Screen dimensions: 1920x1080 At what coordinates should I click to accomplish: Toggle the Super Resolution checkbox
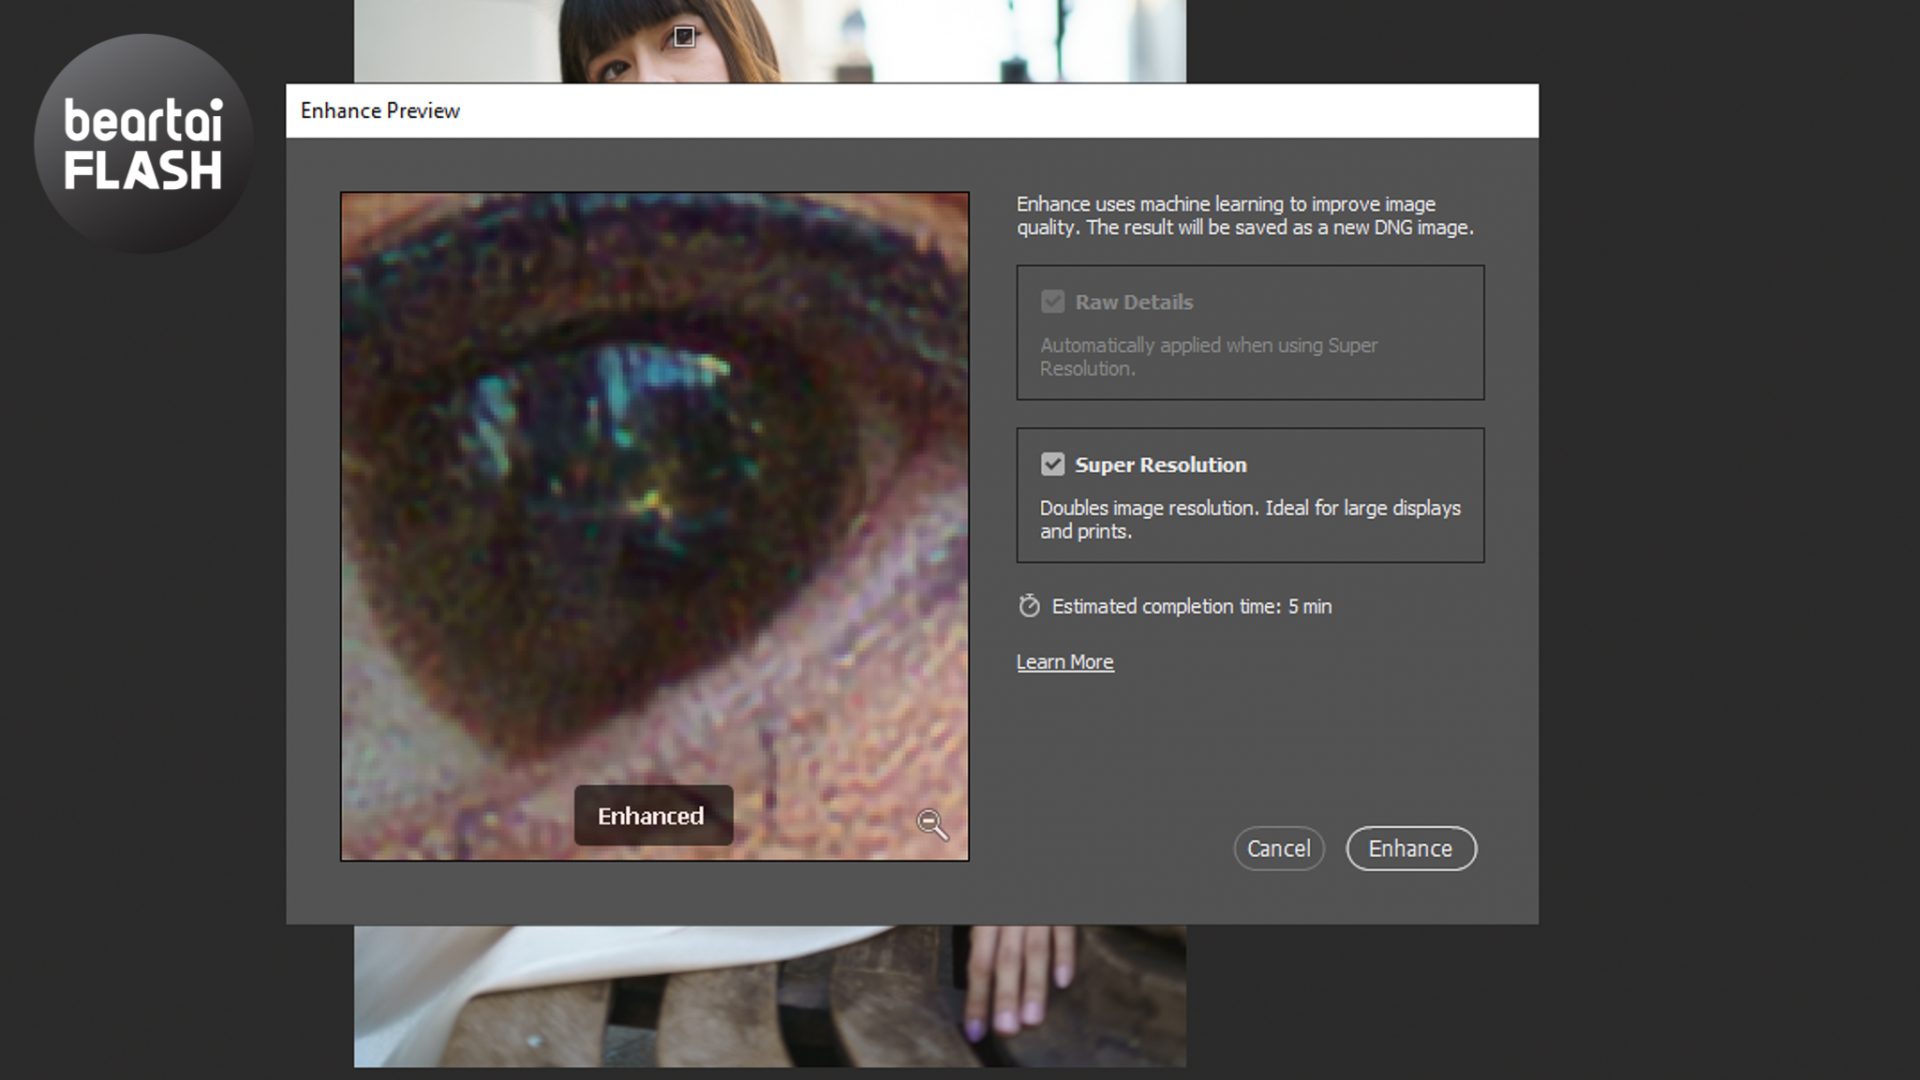coord(1052,464)
